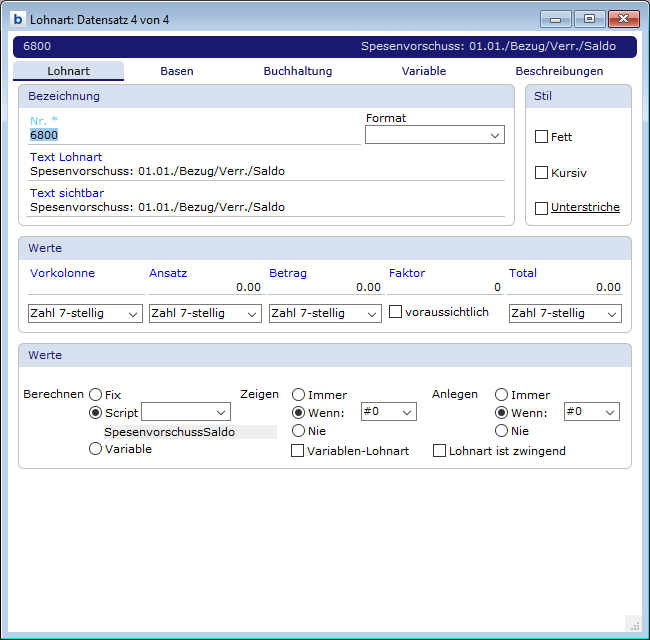Open the Buchhaltung tab

(297, 71)
